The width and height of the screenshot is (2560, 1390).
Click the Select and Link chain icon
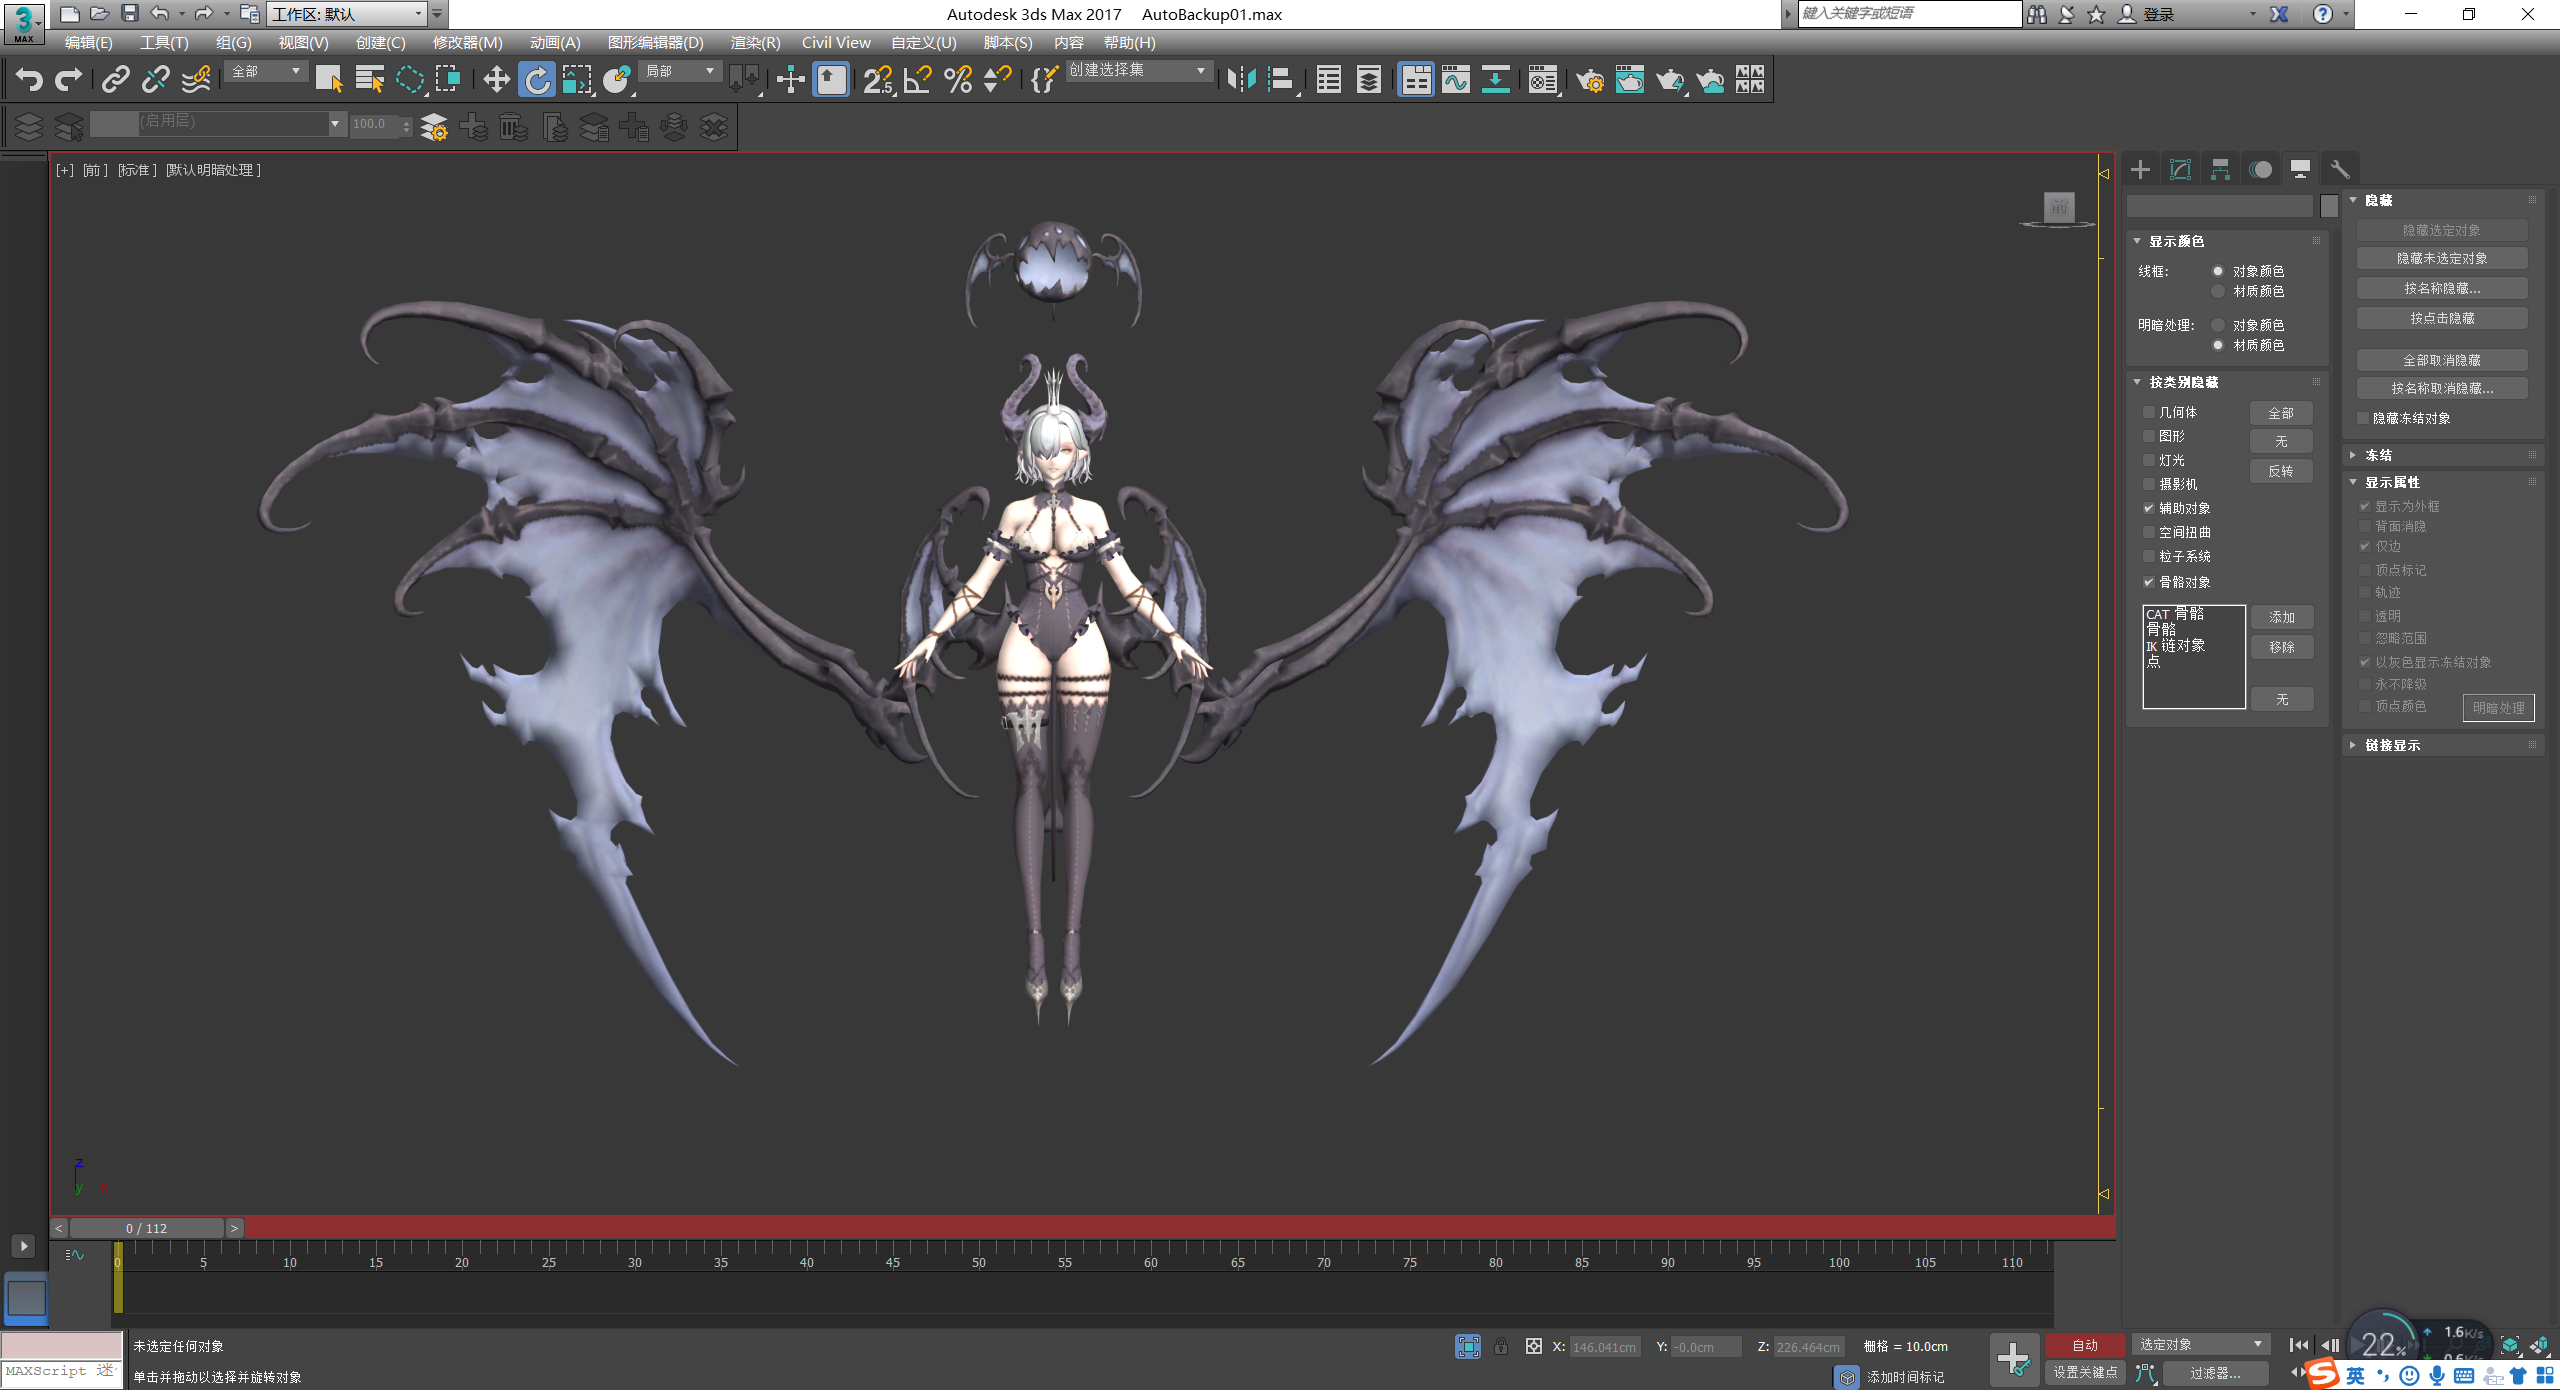[x=116, y=79]
